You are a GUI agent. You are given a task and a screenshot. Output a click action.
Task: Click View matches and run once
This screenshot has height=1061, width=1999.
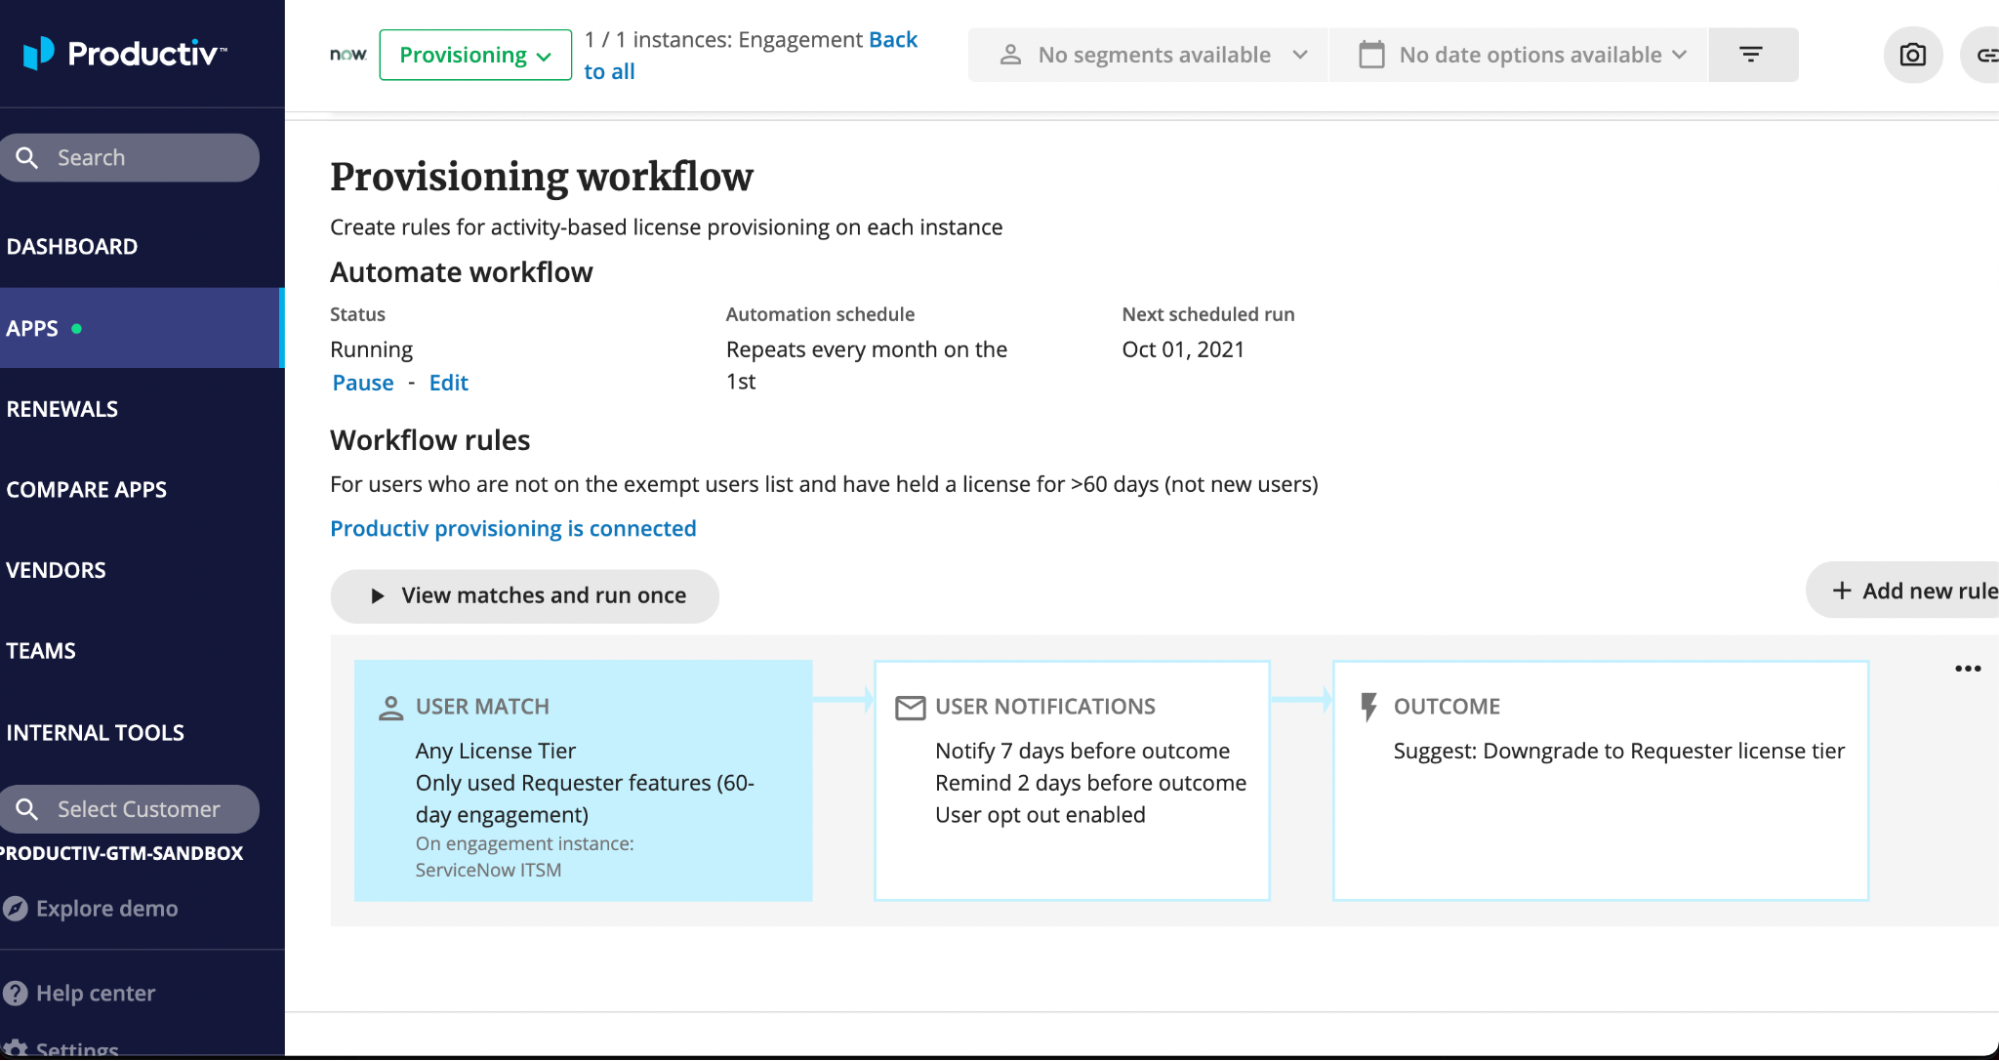[525, 596]
